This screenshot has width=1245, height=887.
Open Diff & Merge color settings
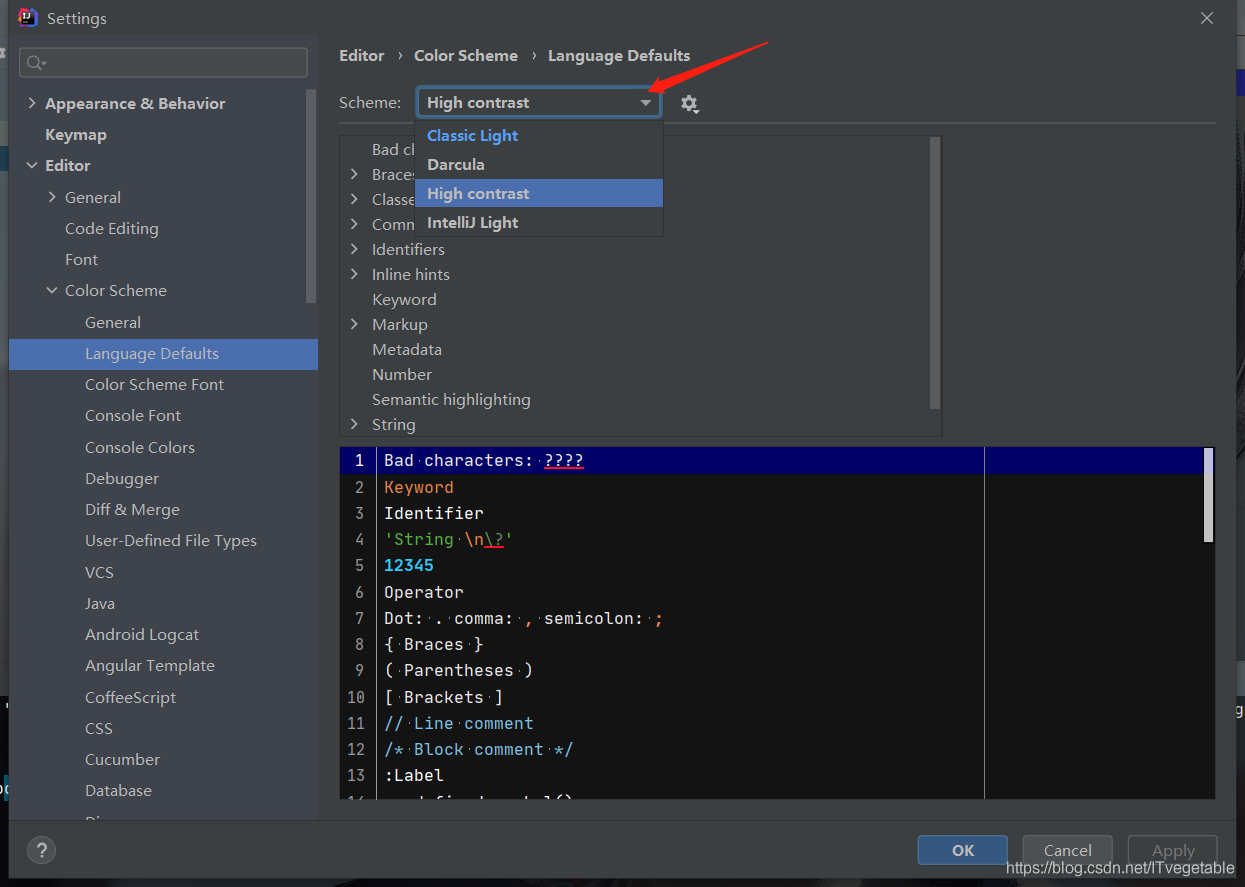point(133,510)
